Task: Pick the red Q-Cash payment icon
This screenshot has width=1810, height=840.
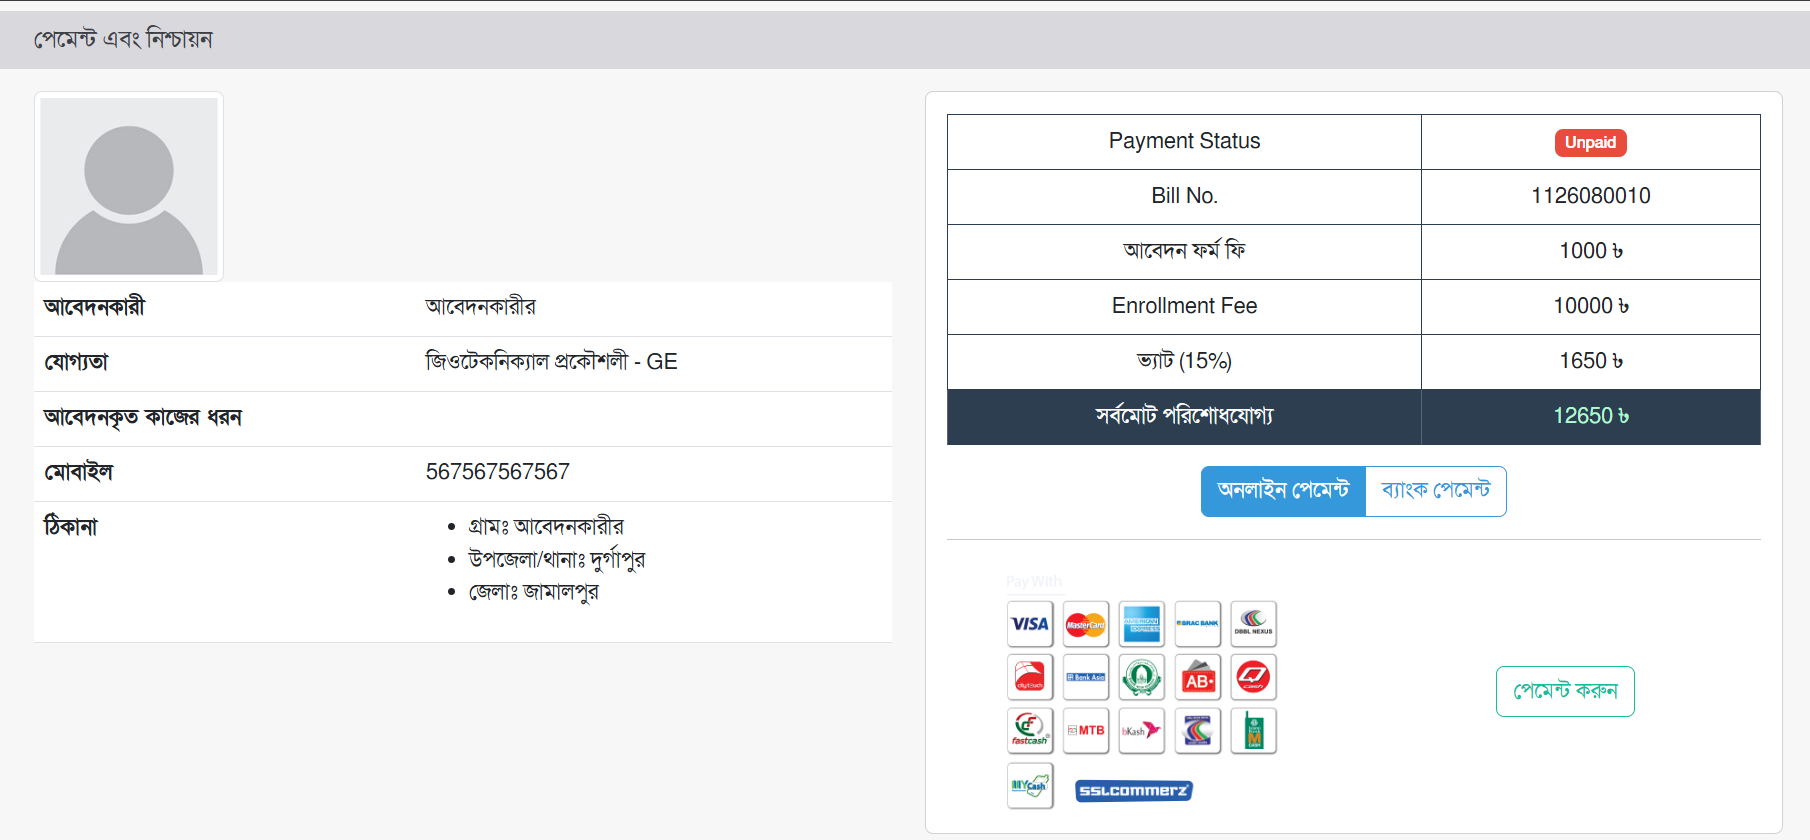Action: (x=1254, y=678)
